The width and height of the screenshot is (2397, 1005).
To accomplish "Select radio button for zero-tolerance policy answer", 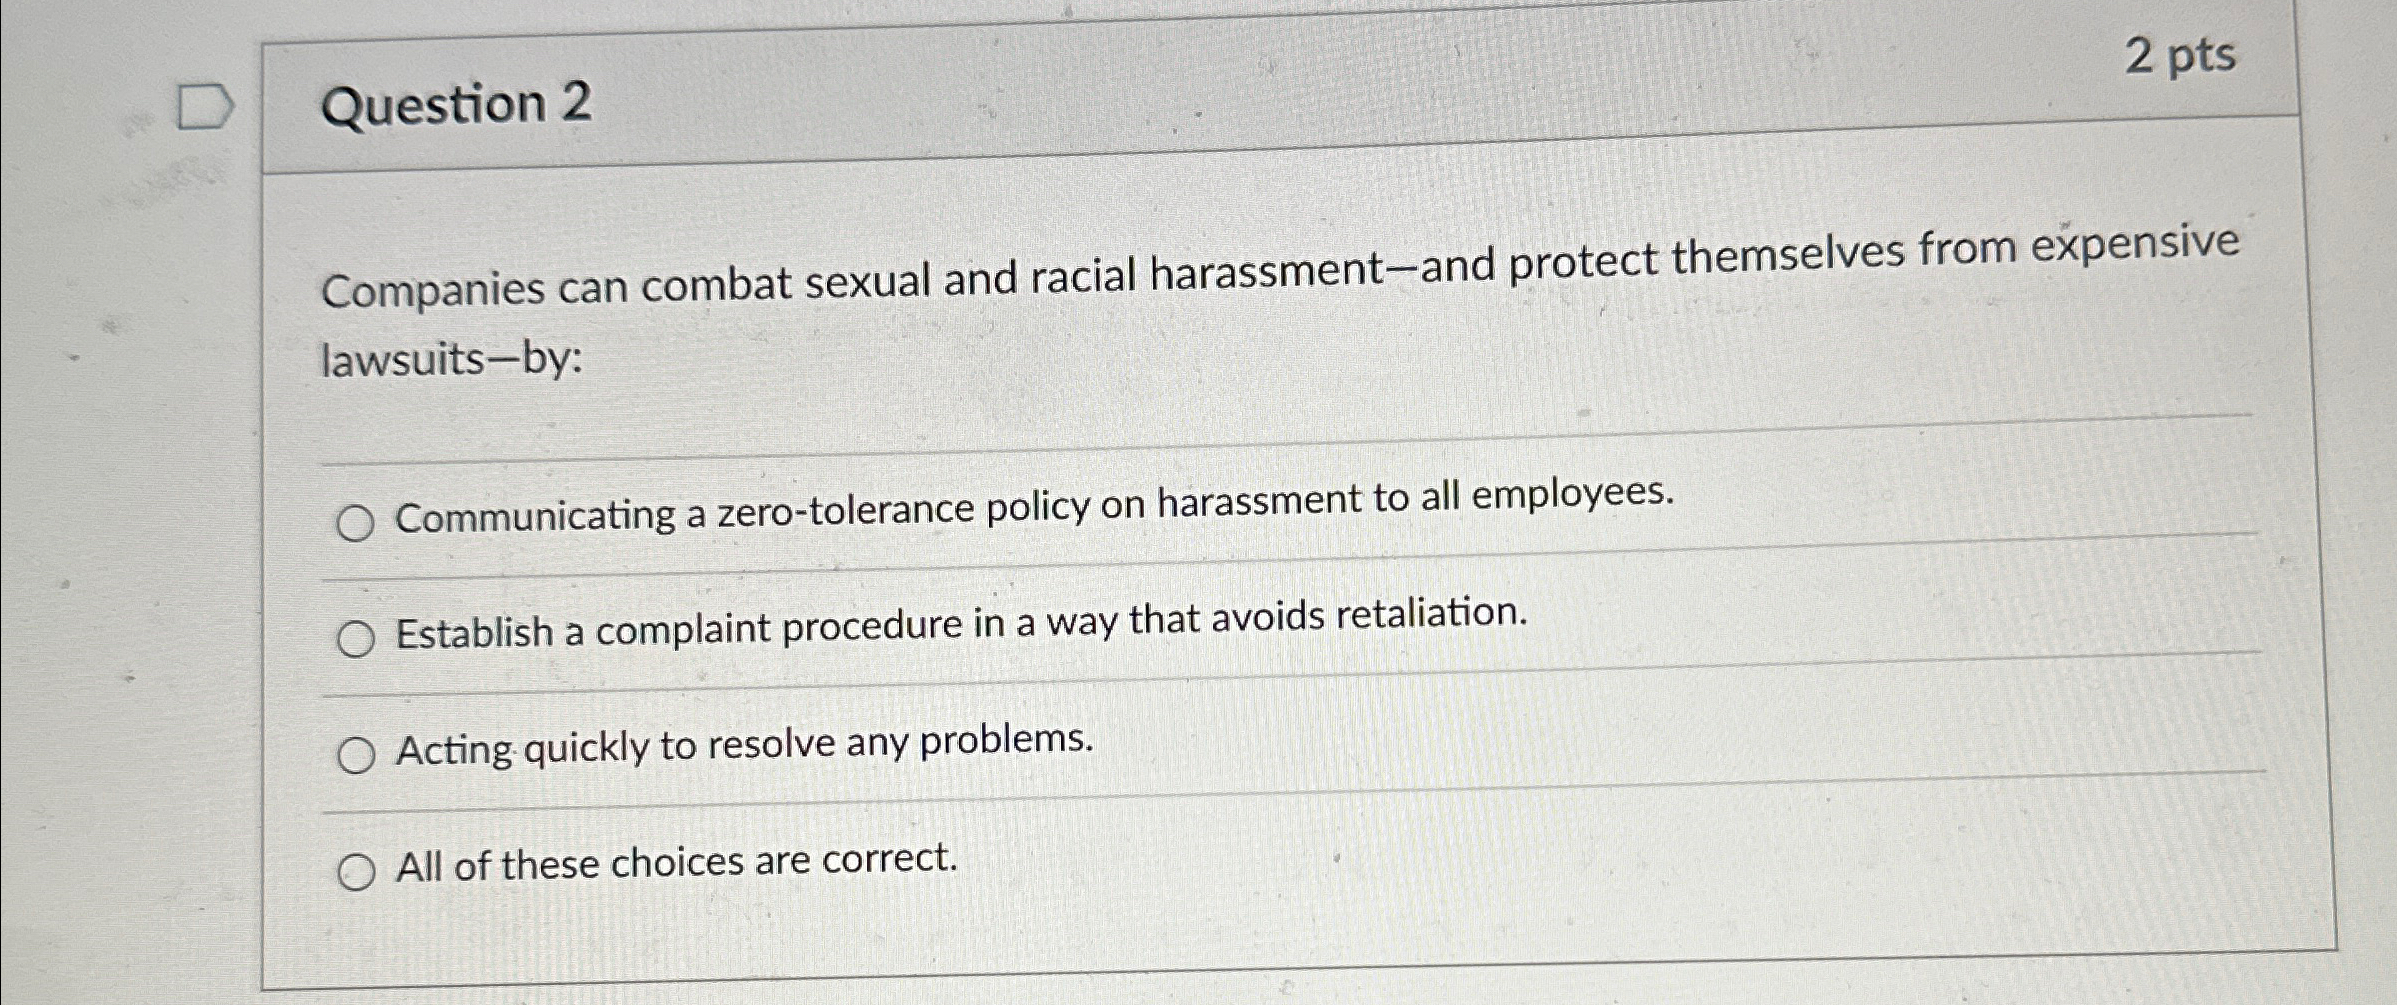I will (x=355, y=523).
